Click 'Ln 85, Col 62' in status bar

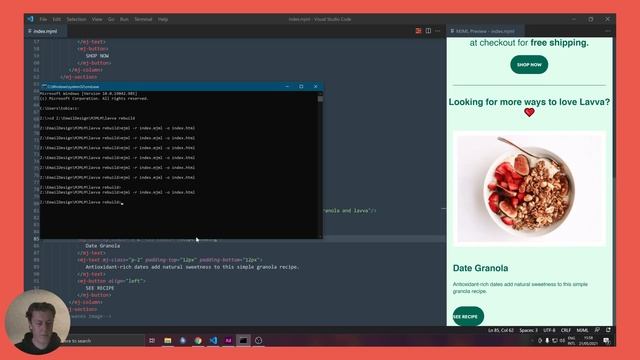tap(501, 330)
